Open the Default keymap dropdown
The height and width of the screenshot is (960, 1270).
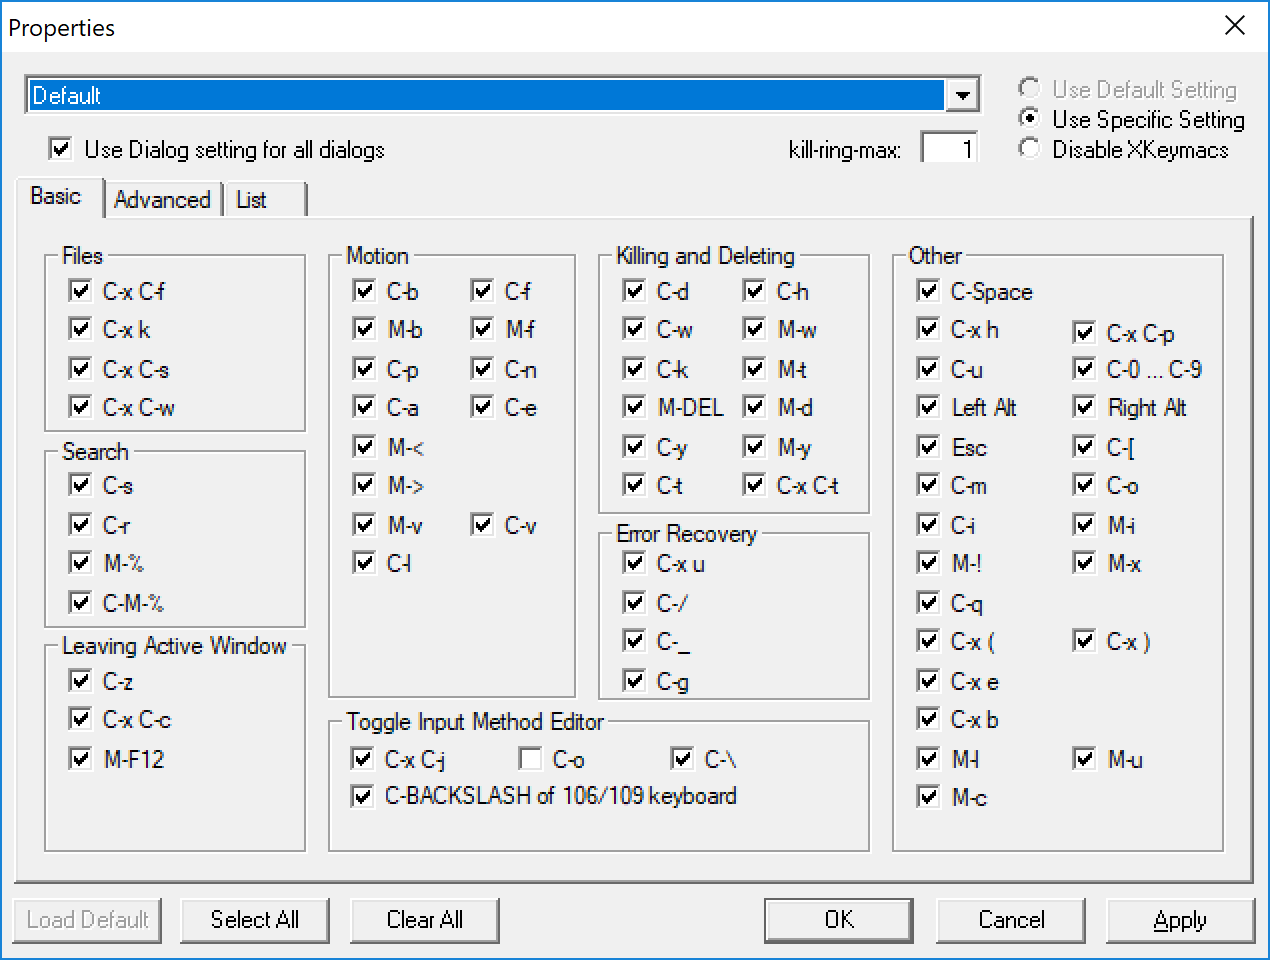(962, 95)
